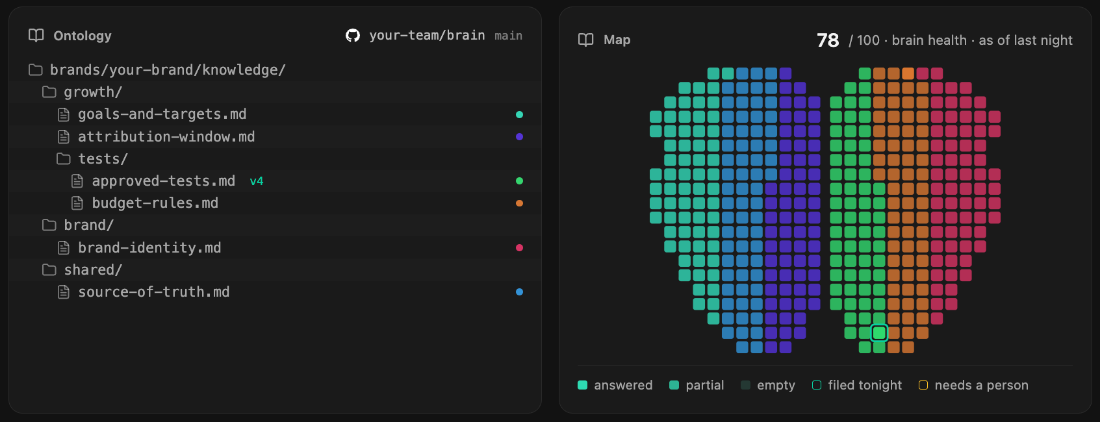Screen dimensions: 1100x422
Task: Open the your-team/brain repository link
Action: tap(427, 36)
